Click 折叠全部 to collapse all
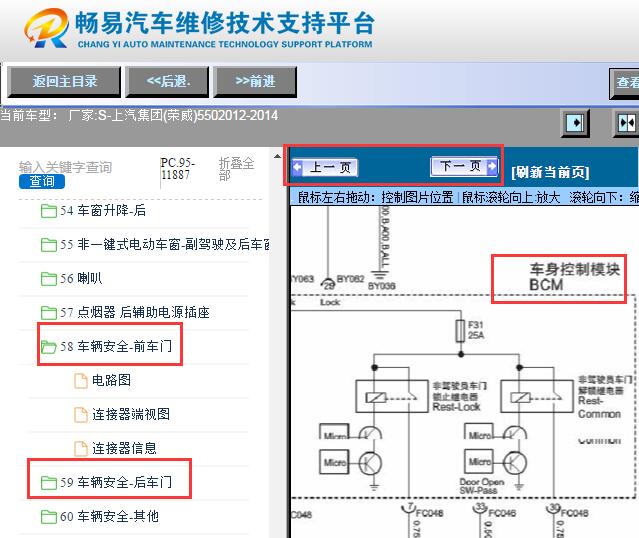Screen dimensions: 639x538 pyautogui.click(x=236, y=169)
